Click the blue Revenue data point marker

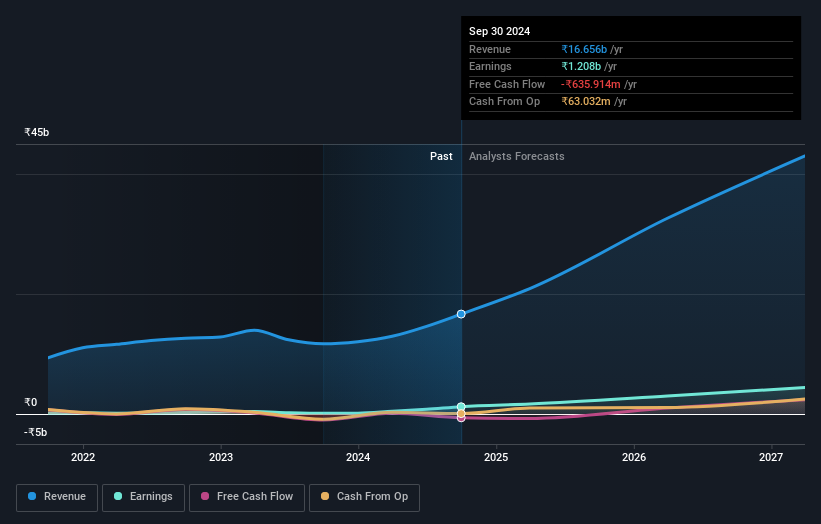tap(461, 314)
